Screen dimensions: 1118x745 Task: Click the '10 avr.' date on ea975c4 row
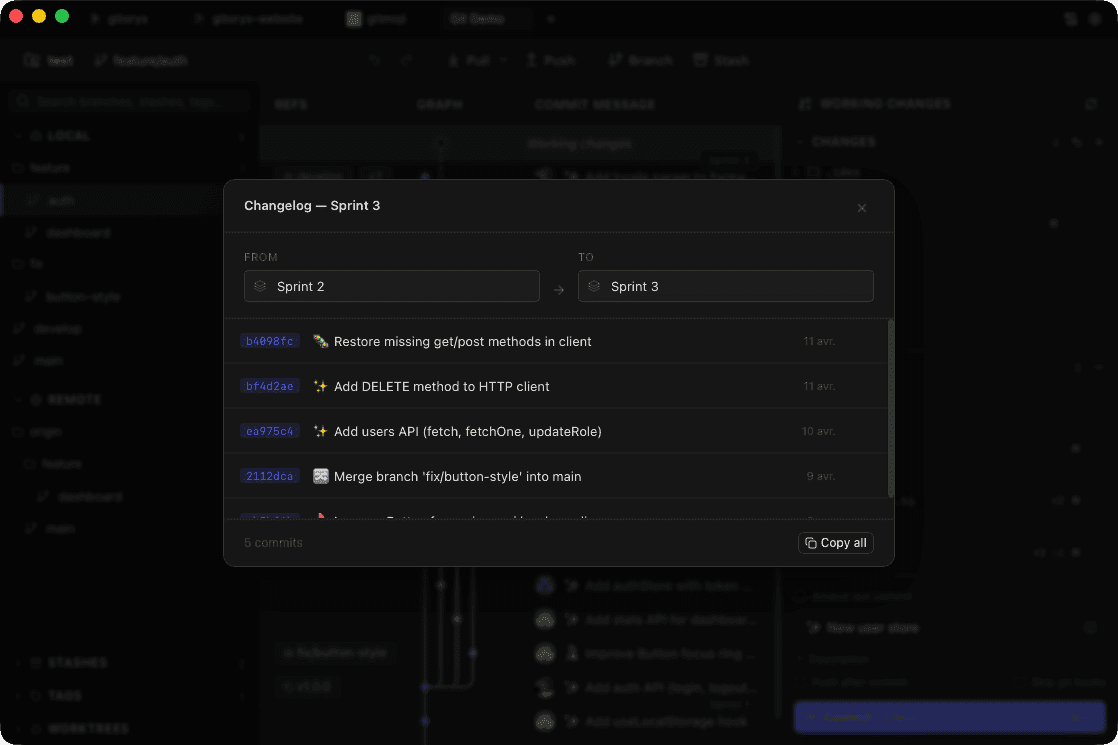pyautogui.click(x=818, y=431)
